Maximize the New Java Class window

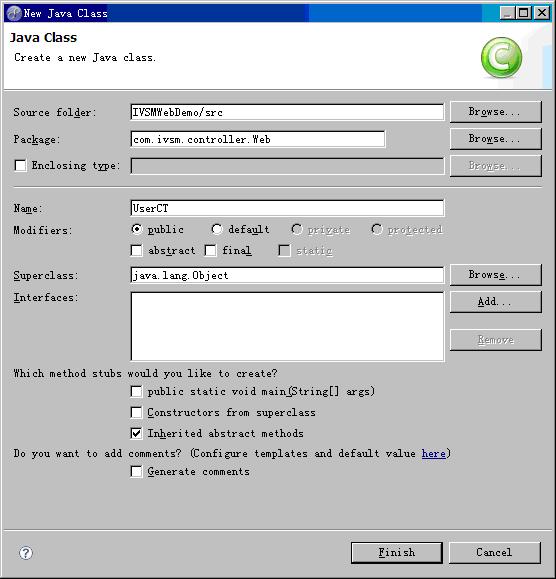pyautogui.click(x=524, y=13)
